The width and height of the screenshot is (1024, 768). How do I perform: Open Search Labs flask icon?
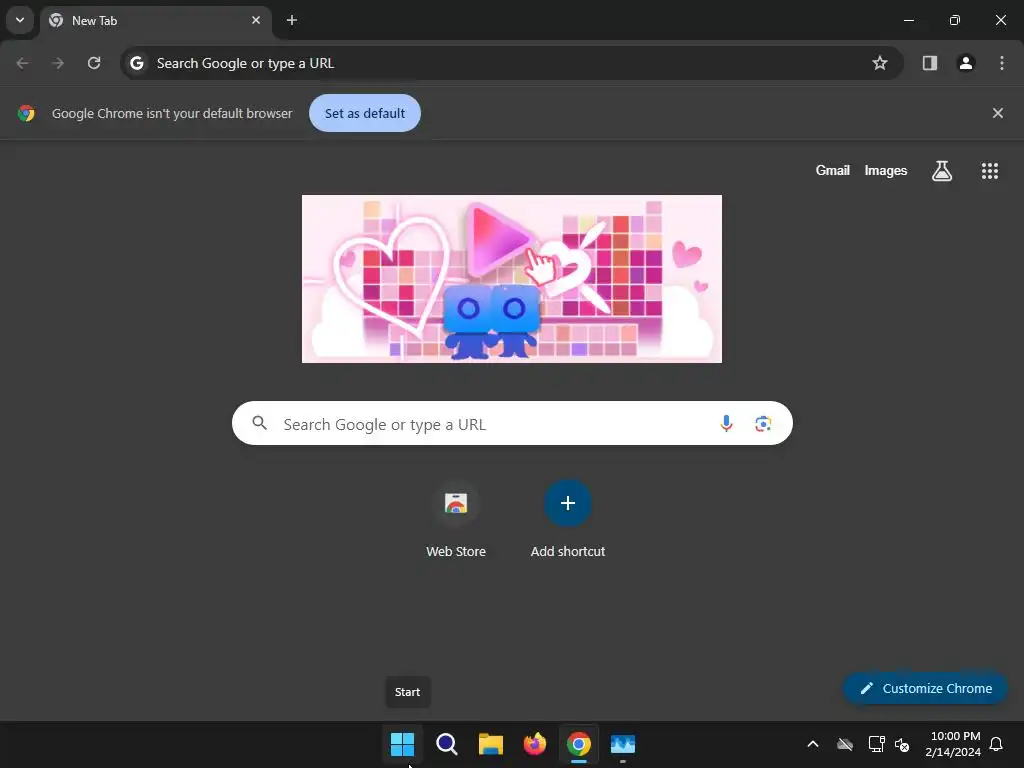coord(942,170)
